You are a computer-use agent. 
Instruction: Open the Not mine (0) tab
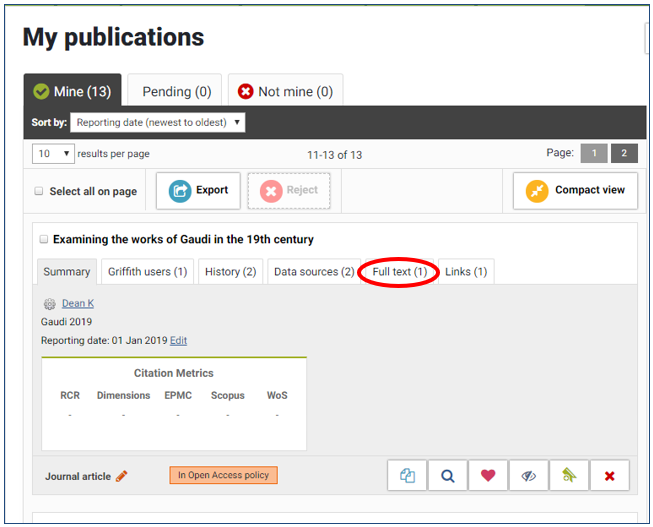tap(285, 91)
